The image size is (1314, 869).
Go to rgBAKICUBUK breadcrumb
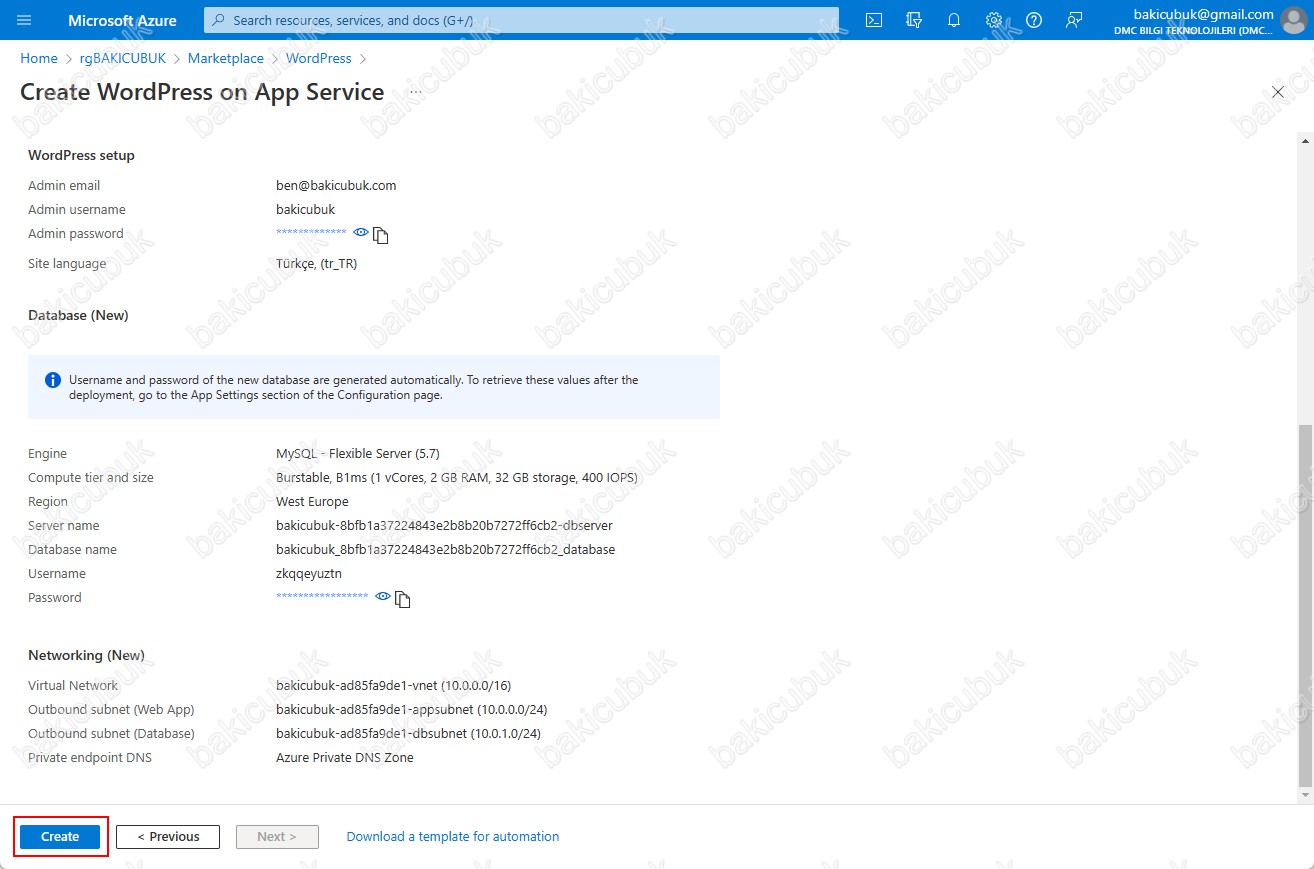(123, 59)
